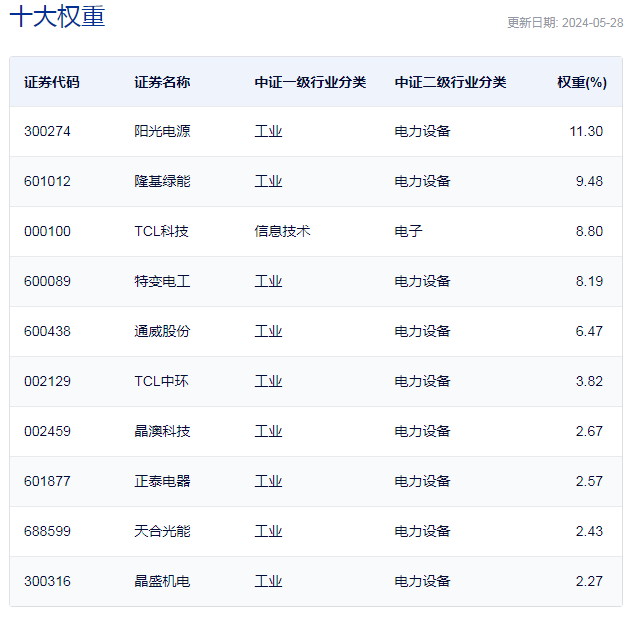Click 电力设备 in the 正泰电器 row

coord(423,481)
